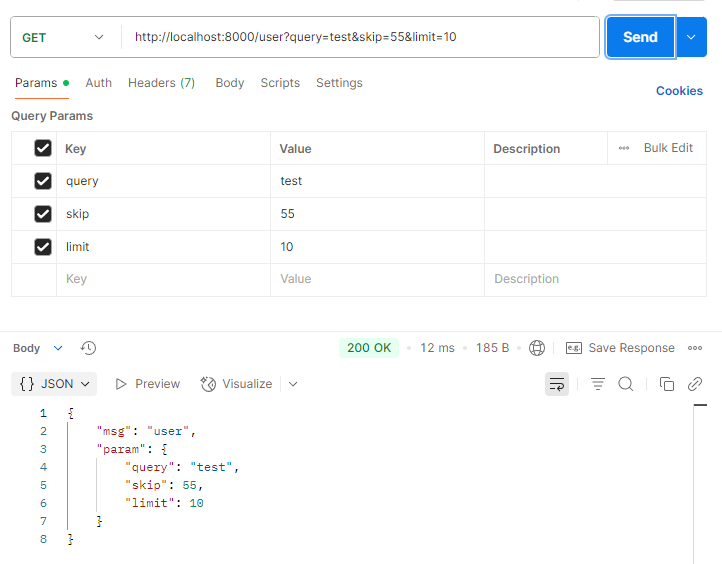
Task: Open the JSON format dropdown
Action: (54, 384)
